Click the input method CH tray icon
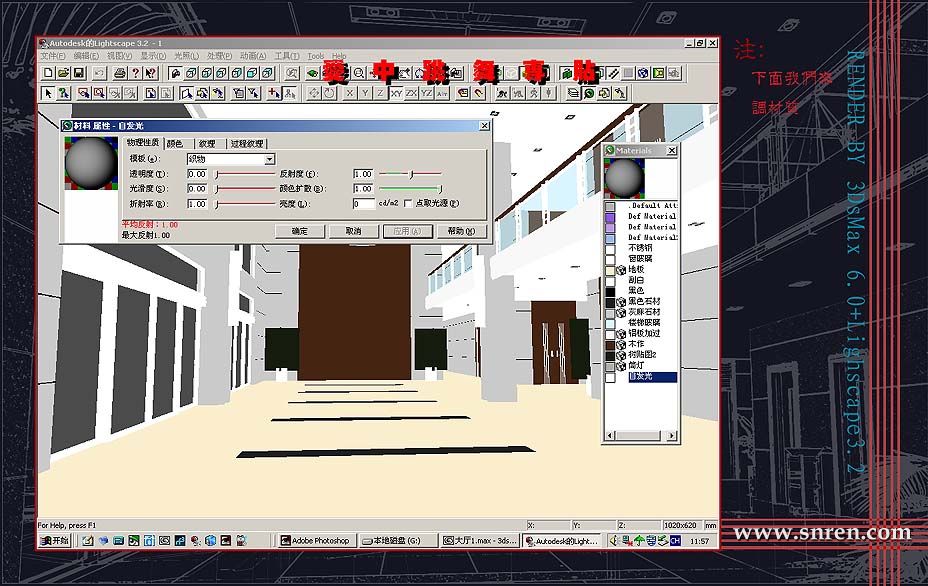928x586 pixels. [675, 540]
